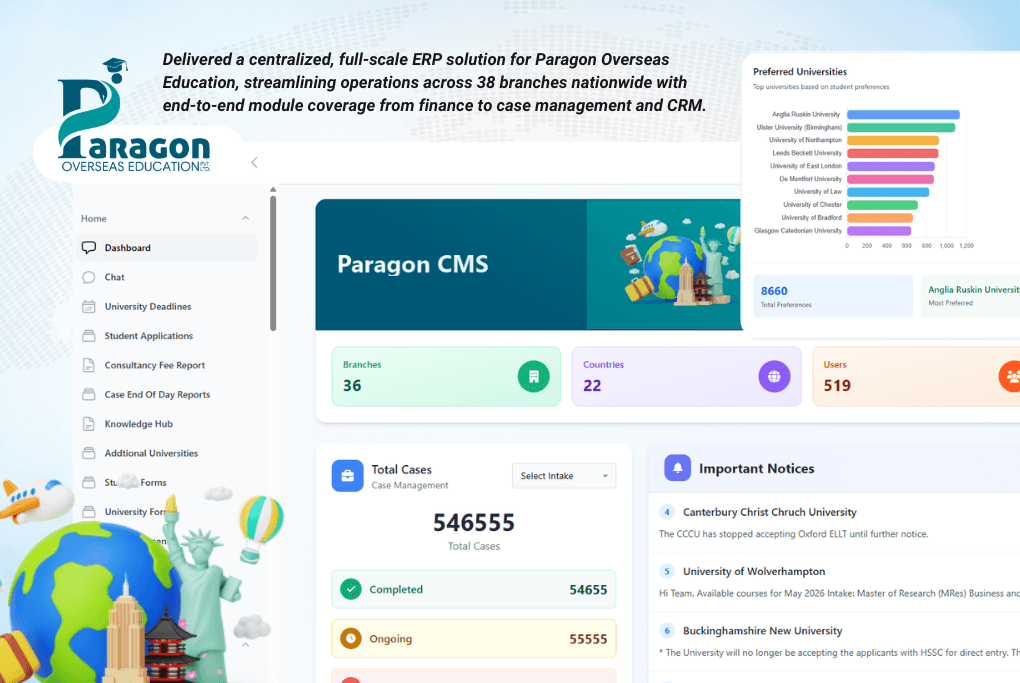
Task: Select the Knowledge Hub document icon
Action: pos(89,423)
